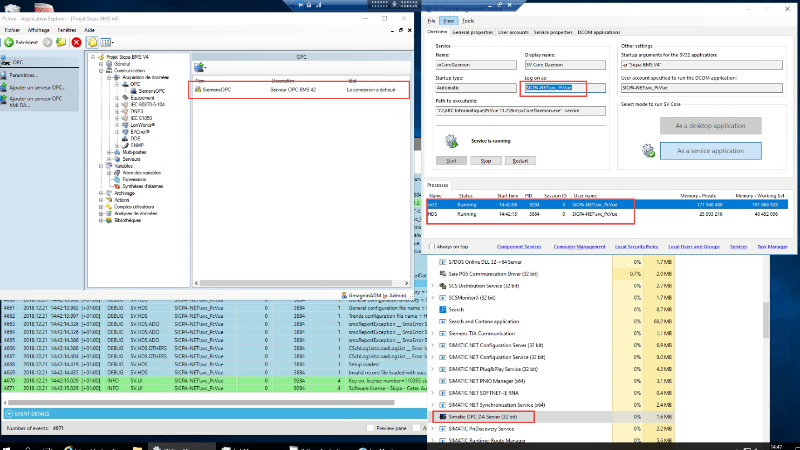800x450 pixels.
Task: Click the event viewer horizontal scrollbar
Action: pos(202,403)
